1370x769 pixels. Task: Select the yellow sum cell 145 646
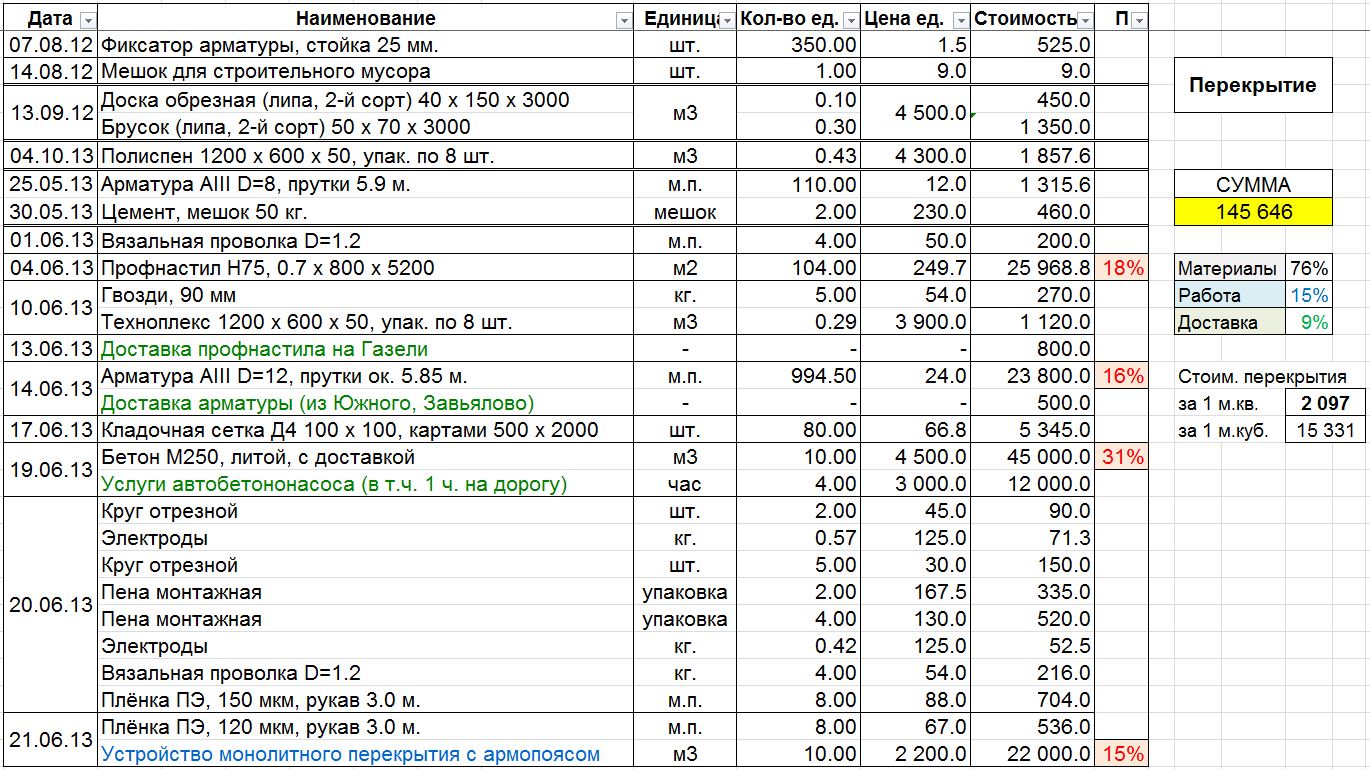tap(1253, 211)
